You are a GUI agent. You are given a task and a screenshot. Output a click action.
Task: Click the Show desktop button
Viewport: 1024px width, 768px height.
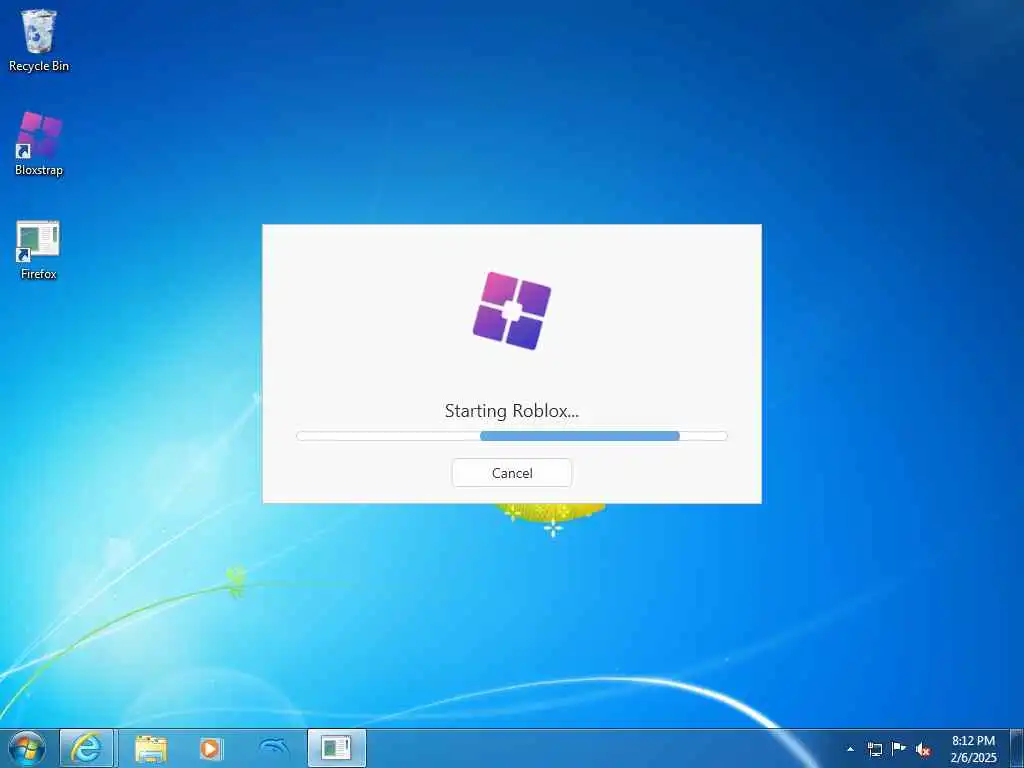click(1016, 748)
